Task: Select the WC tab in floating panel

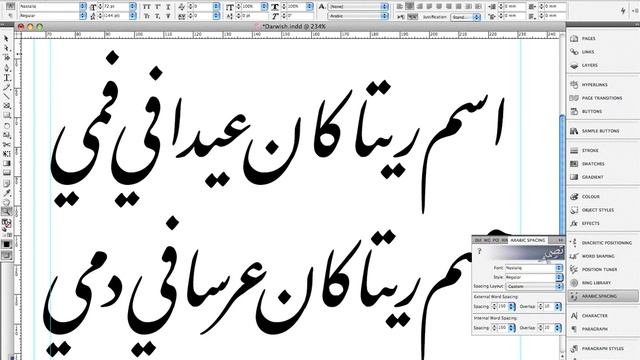Action: coord(487,240)
